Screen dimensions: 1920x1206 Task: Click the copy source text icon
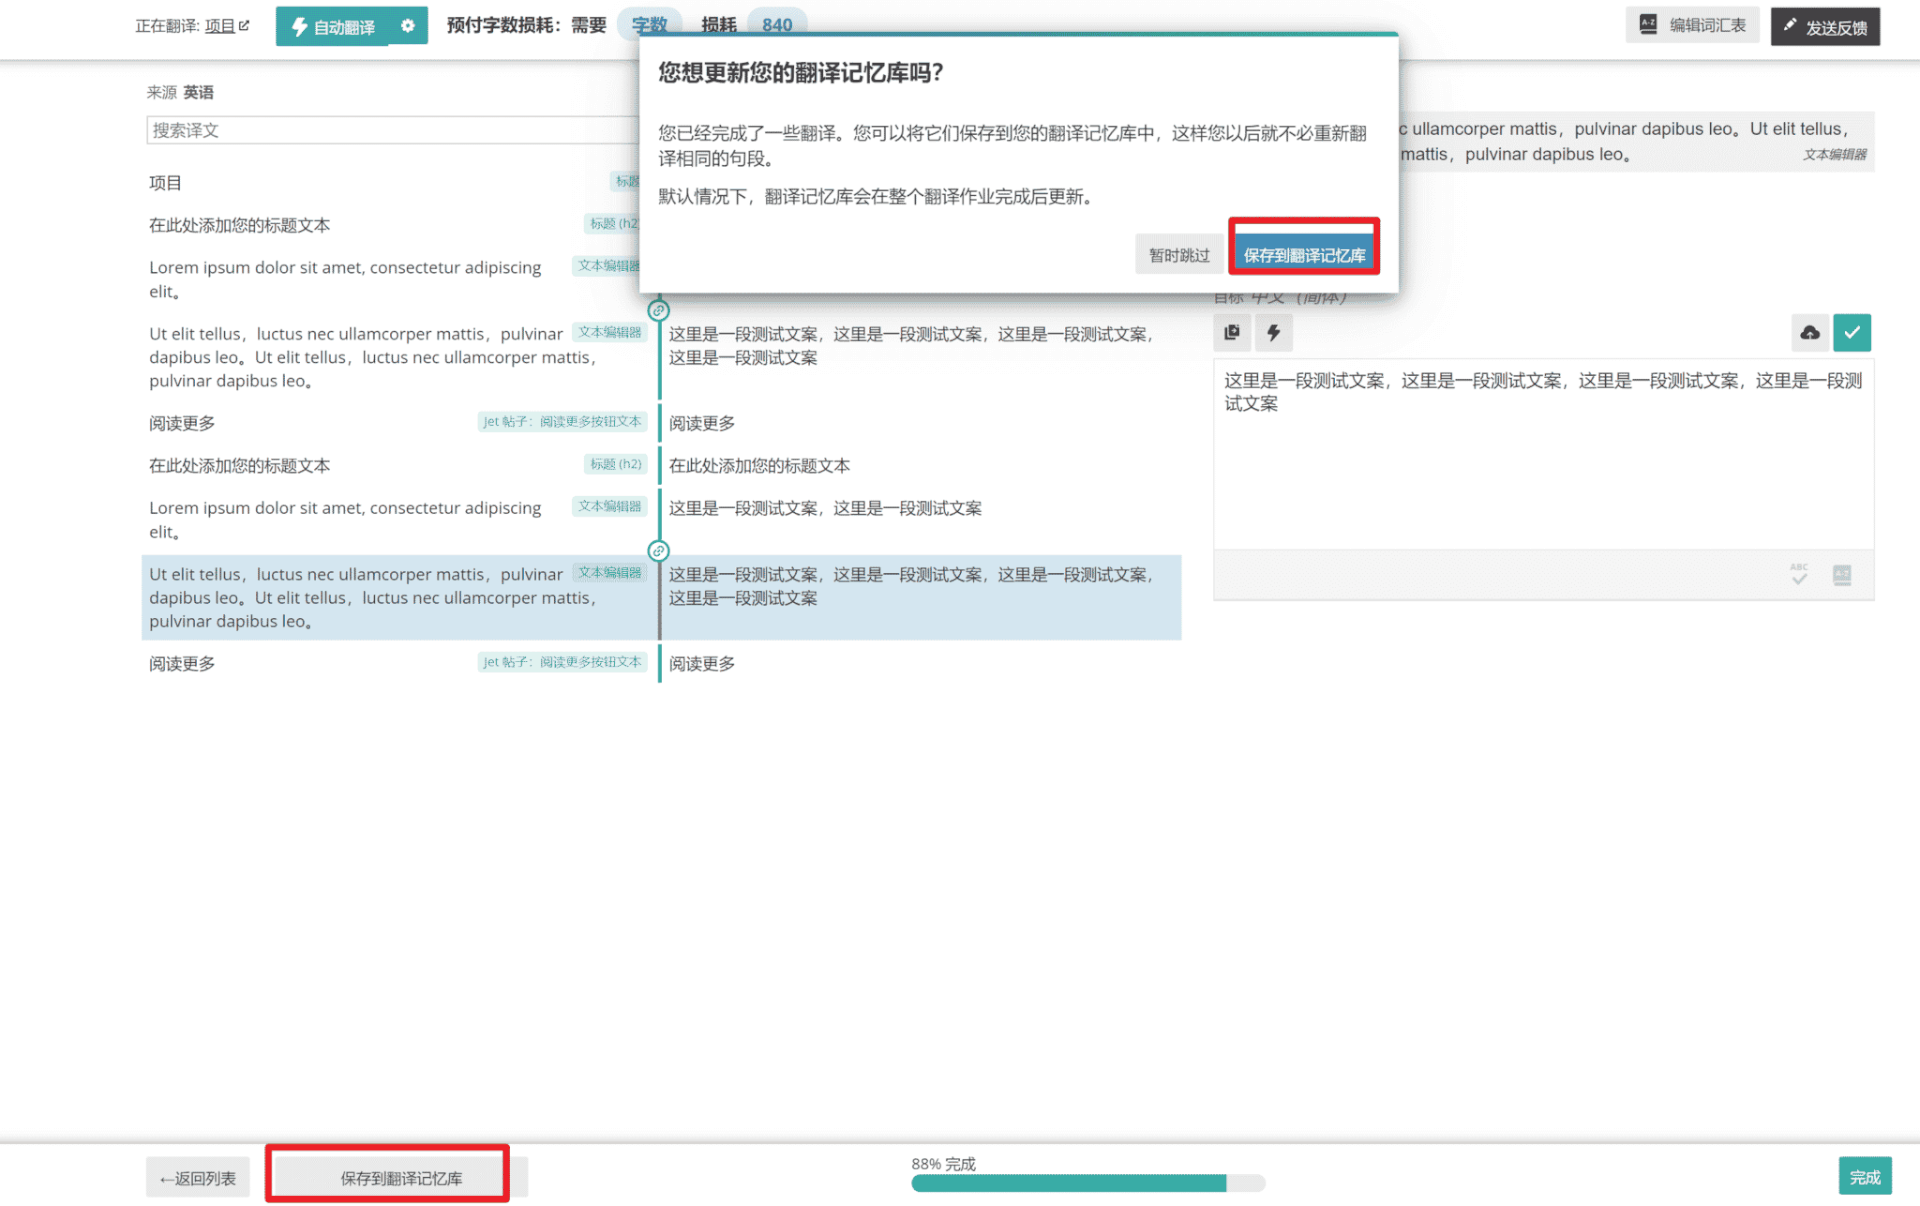(1232, 332)
